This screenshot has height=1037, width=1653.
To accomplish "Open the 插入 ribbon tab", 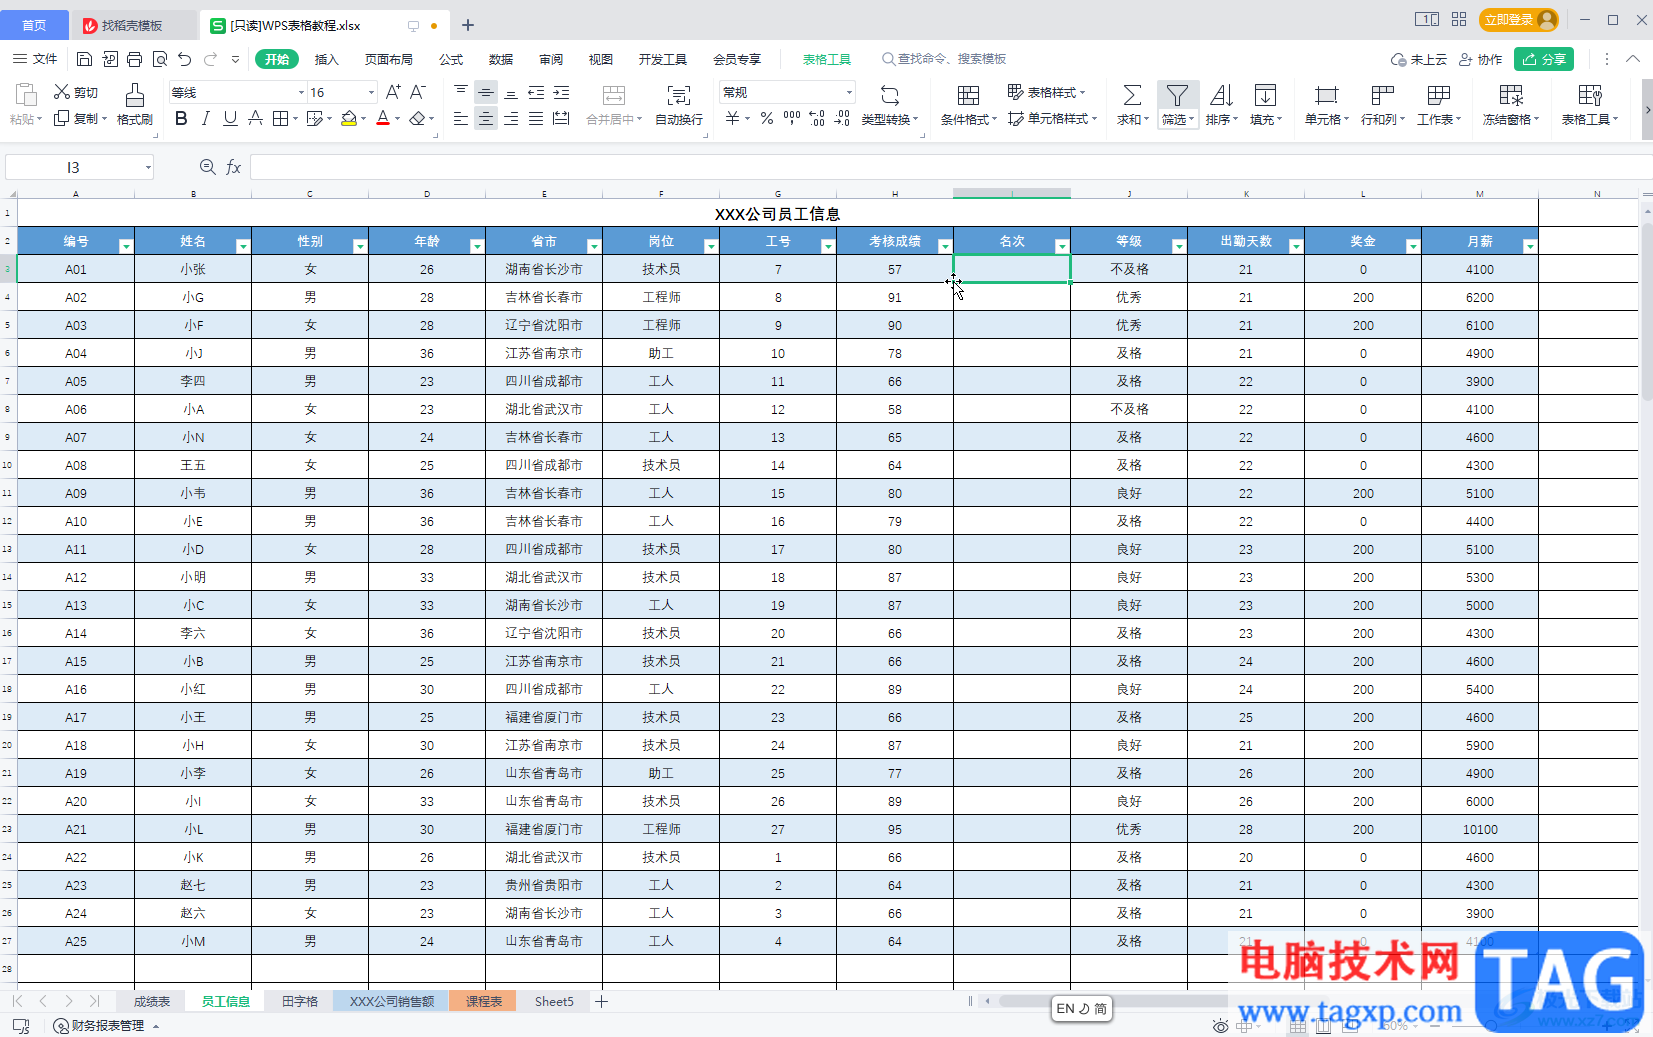I will point(327,59).
